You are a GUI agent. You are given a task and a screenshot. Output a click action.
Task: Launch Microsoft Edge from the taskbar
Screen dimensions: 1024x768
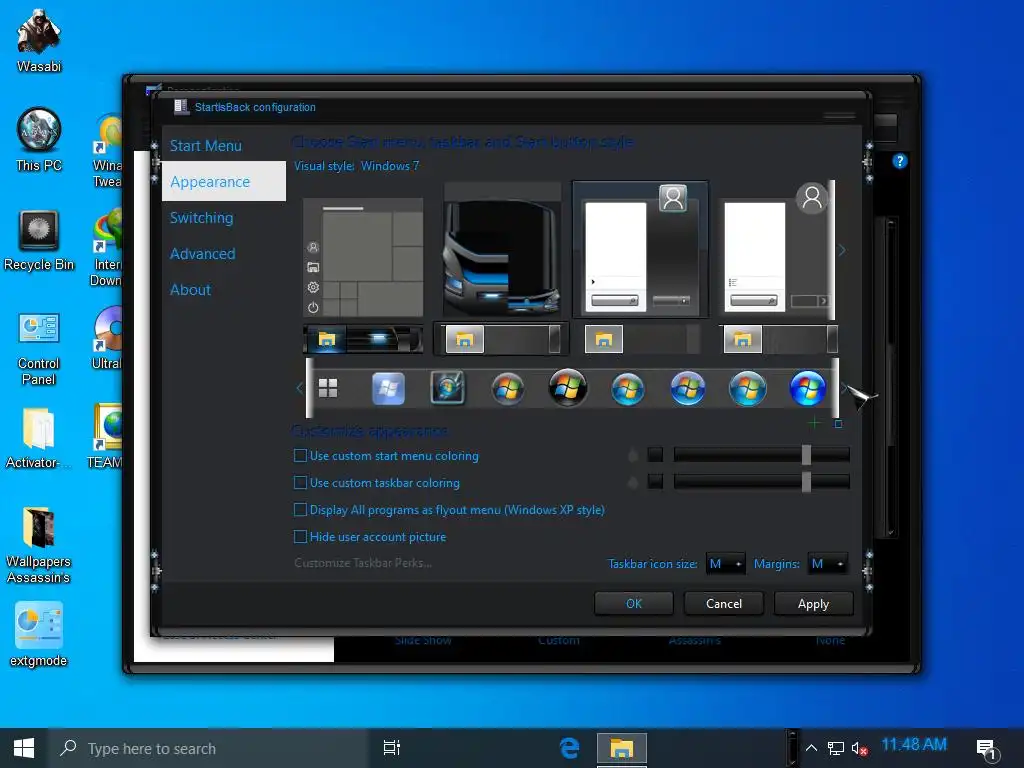click(569, 748)
